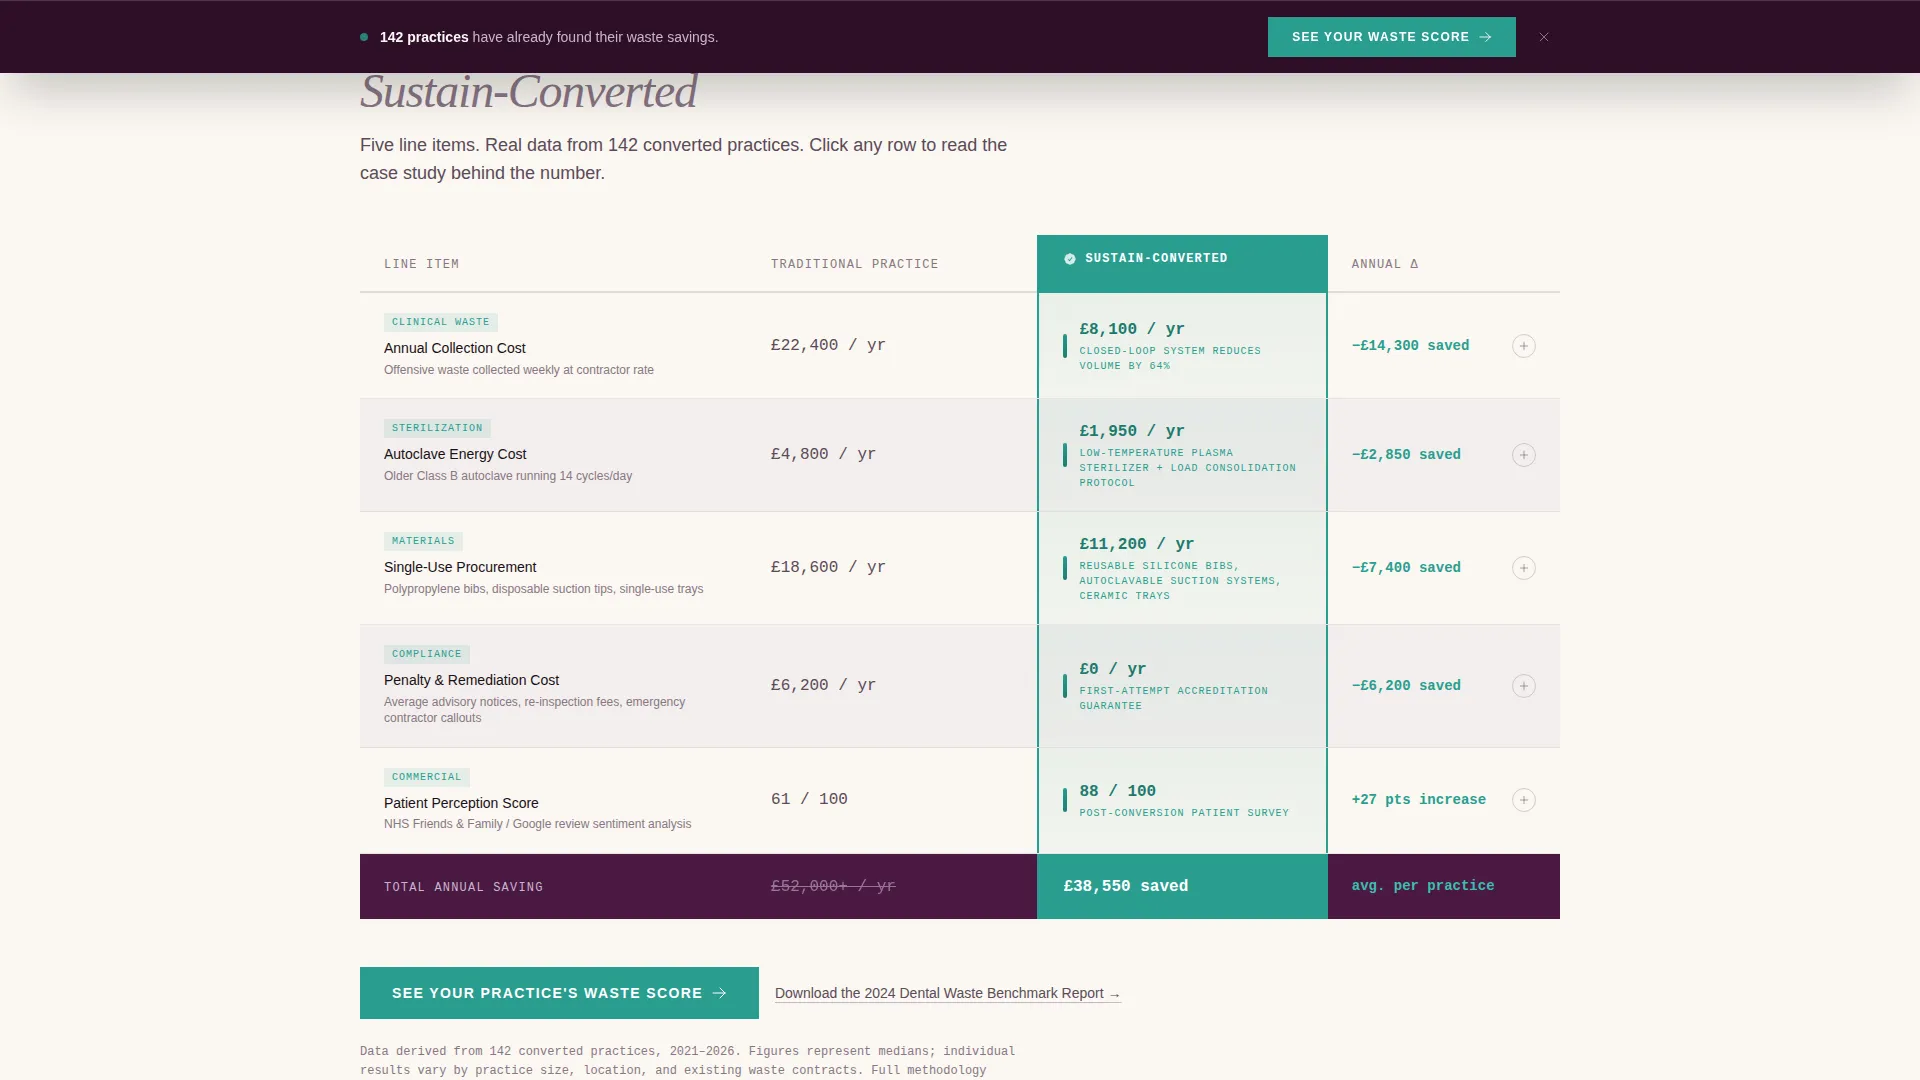Screen dimensions: 1920x1080
Task: Click the struck-through £52,000+ / yr total
Action: [x=833, y=886]
